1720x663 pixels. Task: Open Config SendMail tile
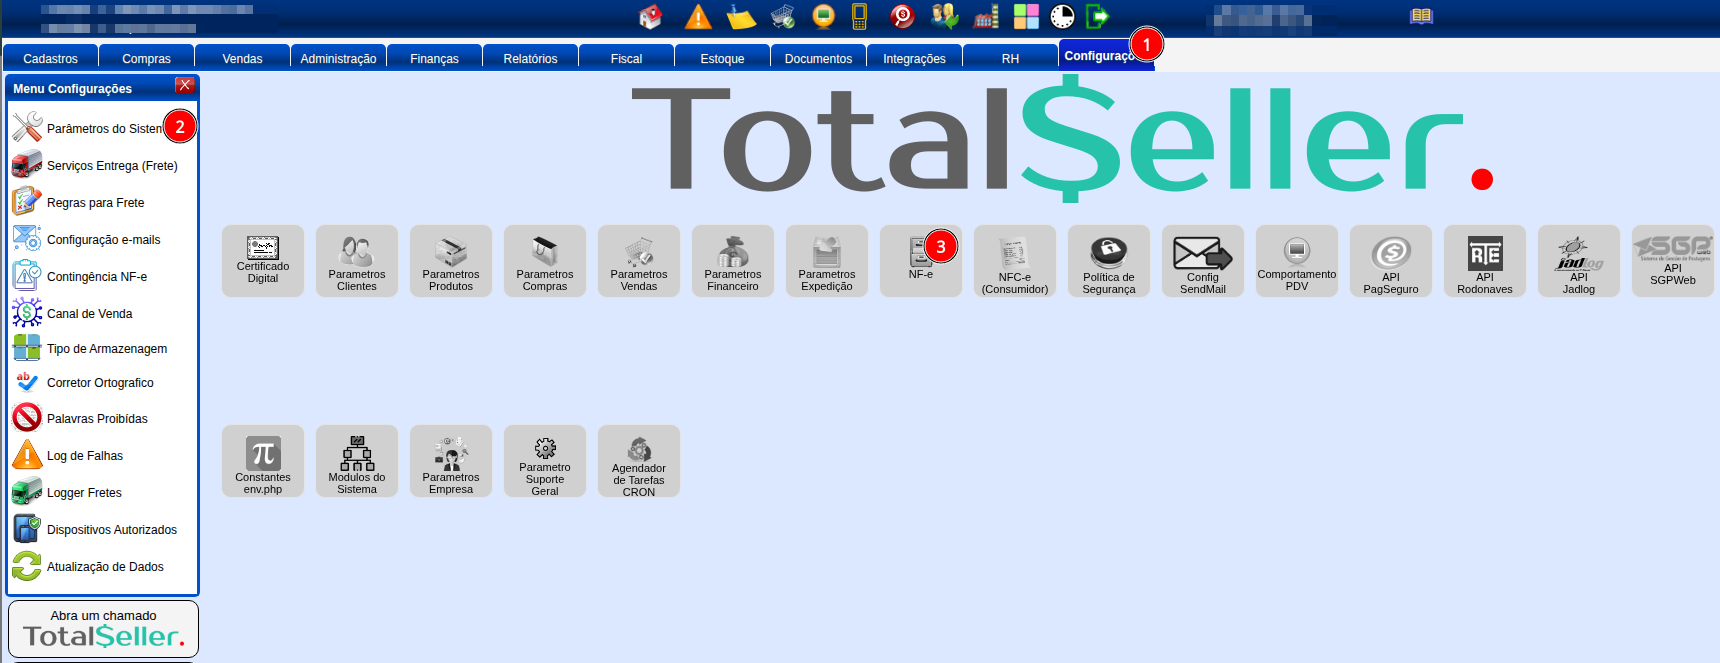pyautogui.click(x=1203, y=261)
